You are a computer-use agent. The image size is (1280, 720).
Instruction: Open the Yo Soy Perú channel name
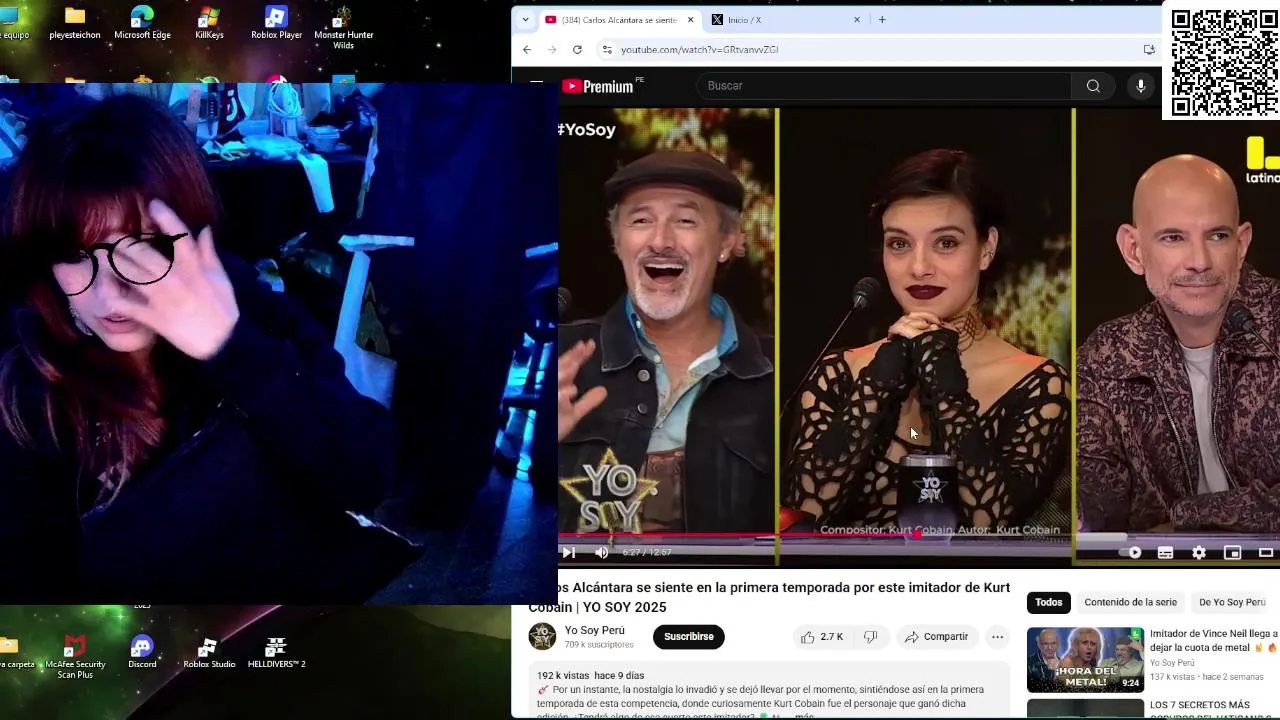594,630
